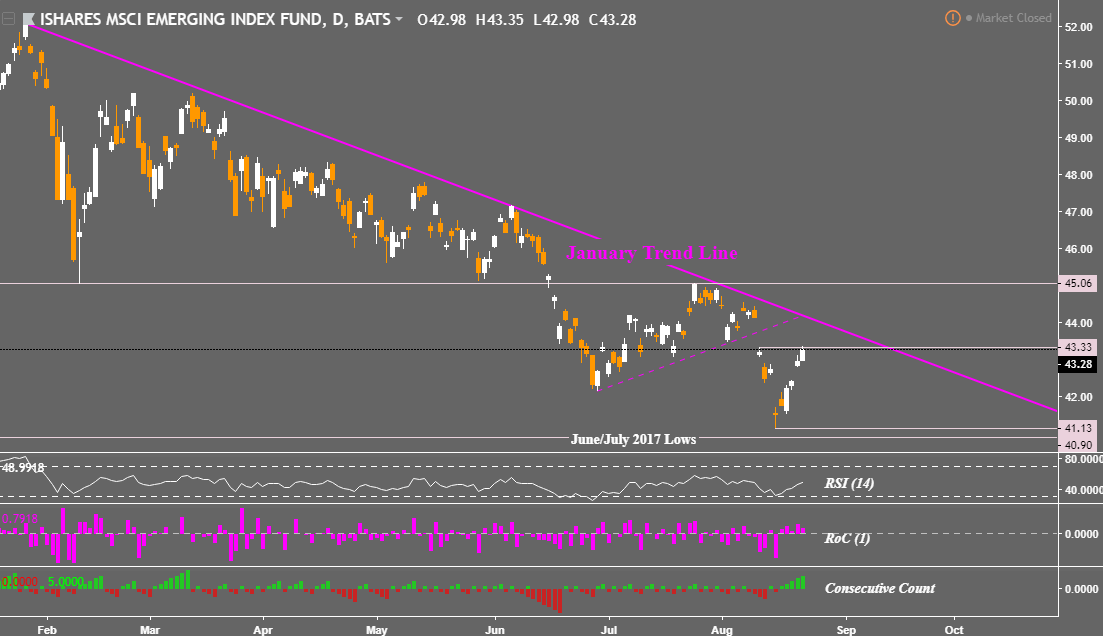Screen dimensions: 1103x636
Task: Click the green 5.0000 consecutive count value
Action: pos(66,582)
